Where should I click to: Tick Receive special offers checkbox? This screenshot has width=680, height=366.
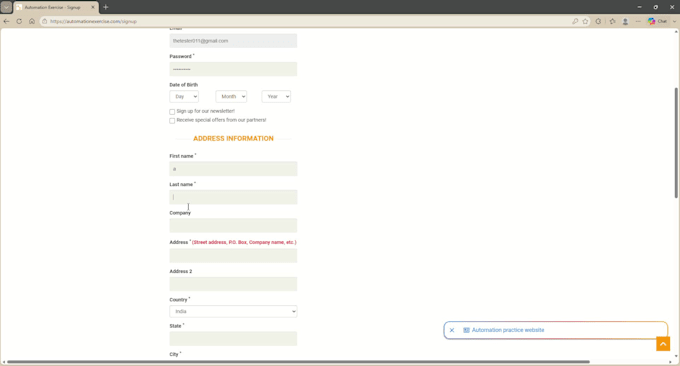(x=172, y=121)
